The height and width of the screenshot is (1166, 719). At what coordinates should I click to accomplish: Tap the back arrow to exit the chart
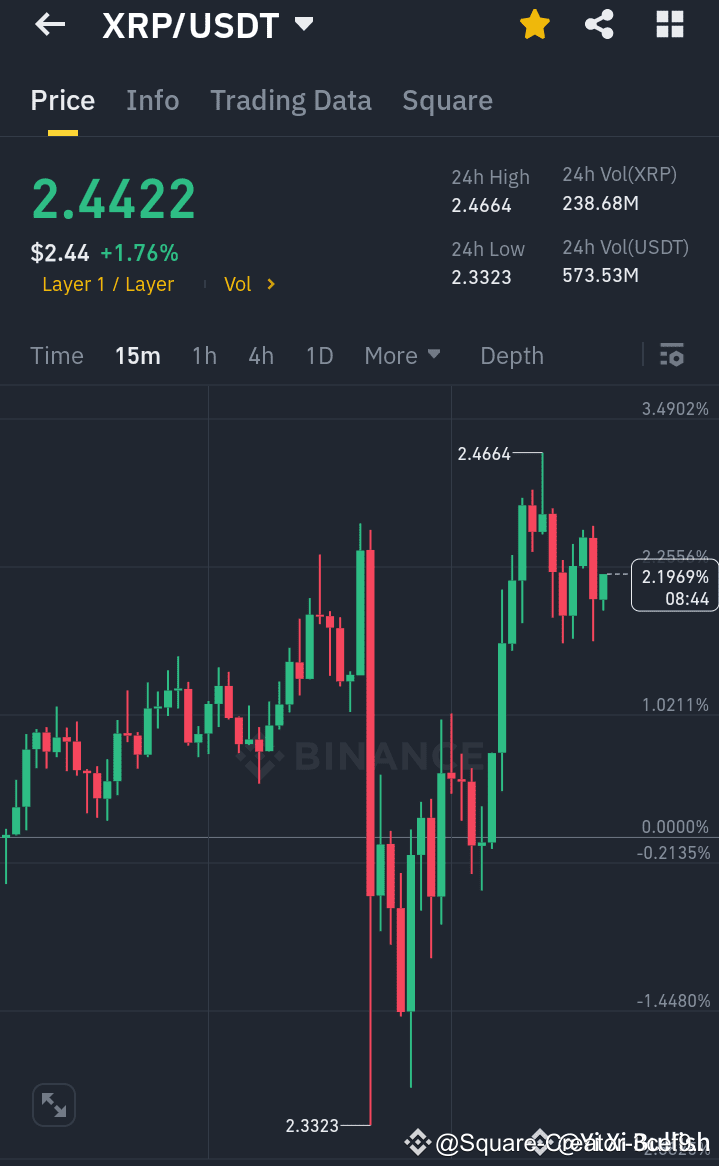(50, 25)
